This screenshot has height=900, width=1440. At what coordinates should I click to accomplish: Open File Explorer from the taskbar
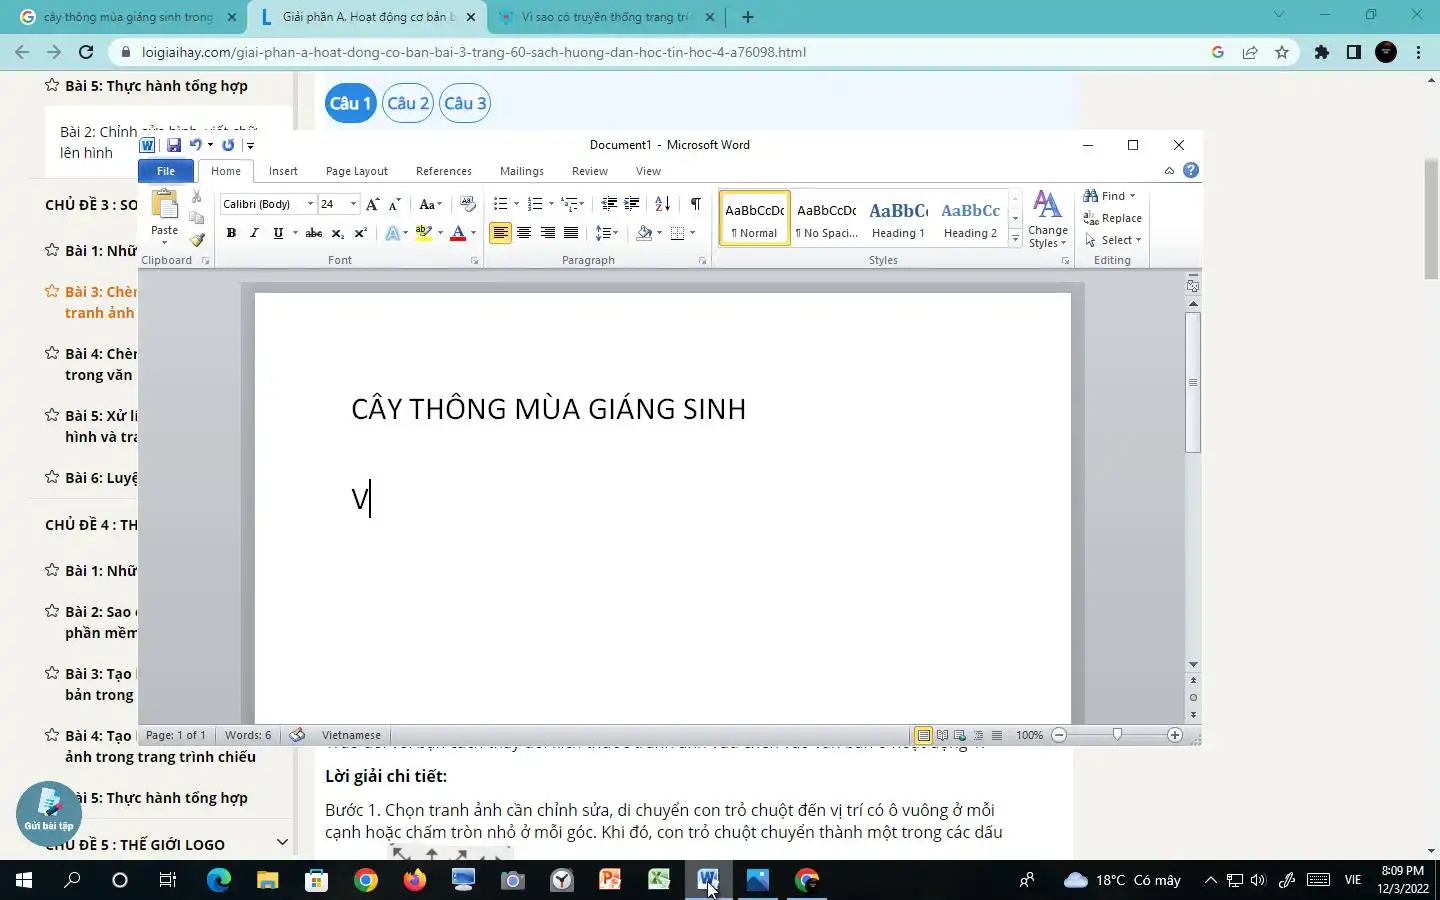click(267, 880)
